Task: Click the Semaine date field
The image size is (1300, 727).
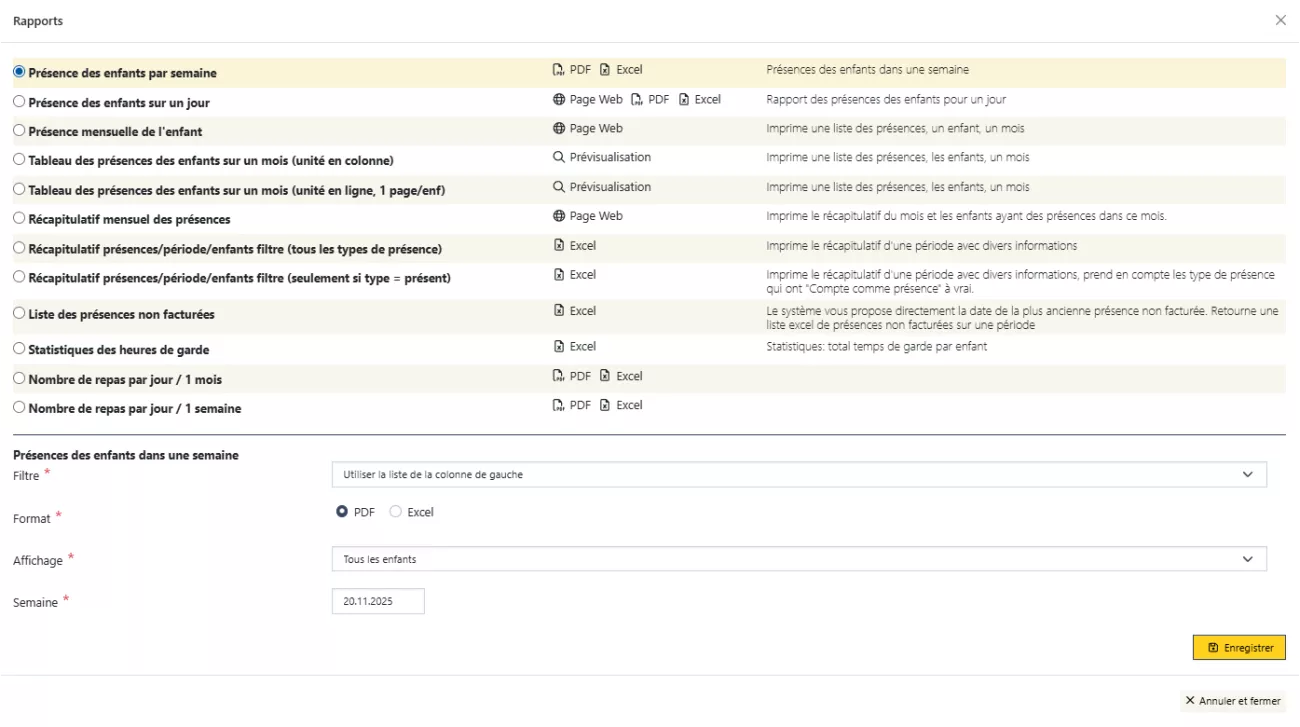Action: point(378,601)
